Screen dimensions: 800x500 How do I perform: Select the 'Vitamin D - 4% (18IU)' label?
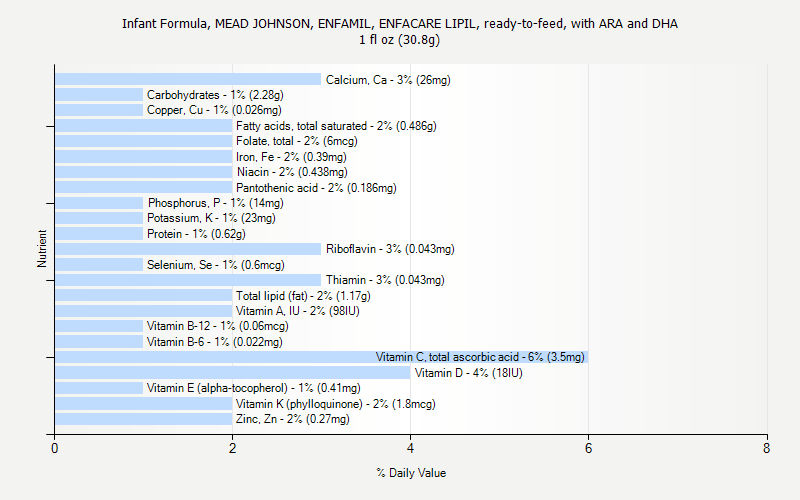coord(469,373)
